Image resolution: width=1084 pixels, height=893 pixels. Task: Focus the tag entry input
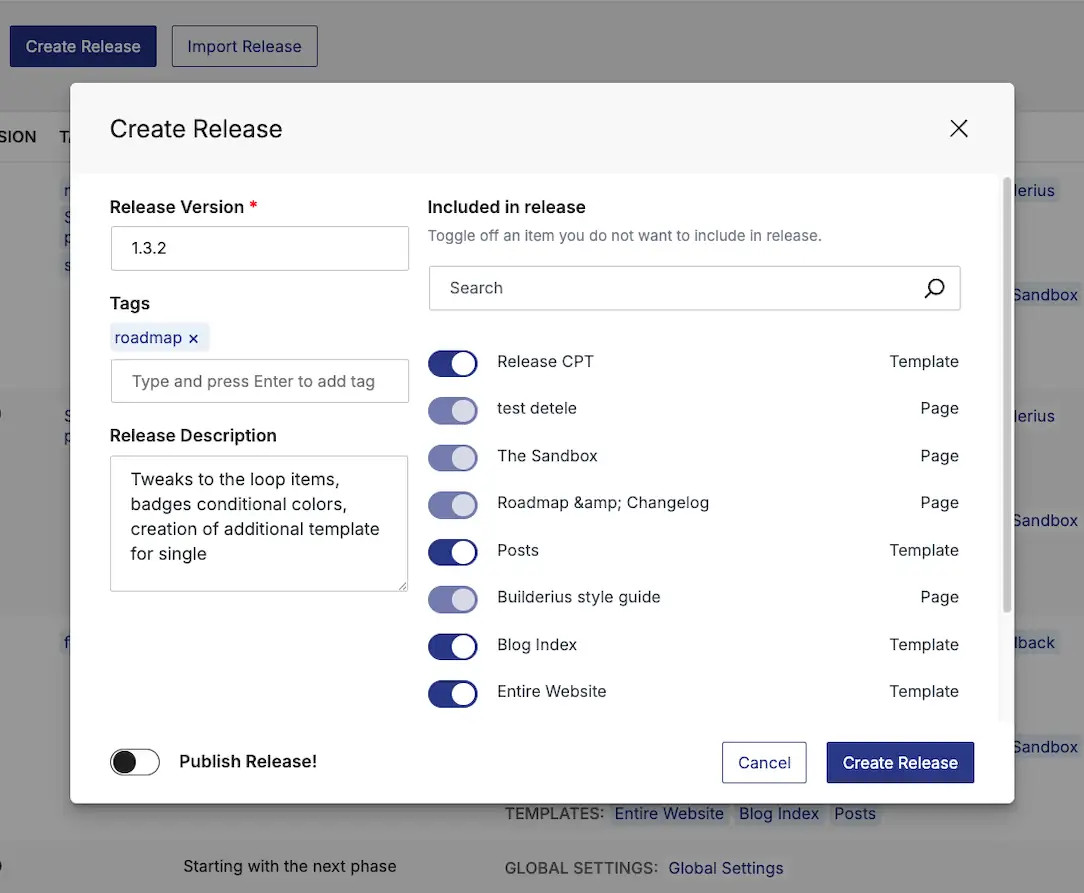[x=260, y=381]
